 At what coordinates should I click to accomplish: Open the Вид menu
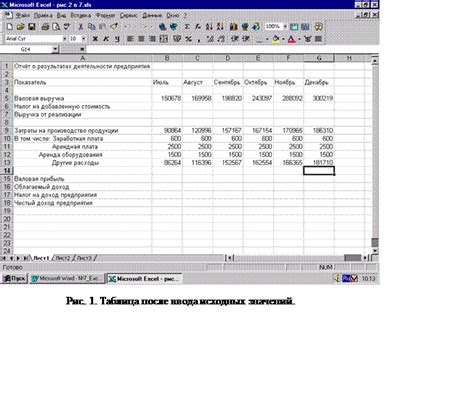pyautogui.click(x=61, y=15)
